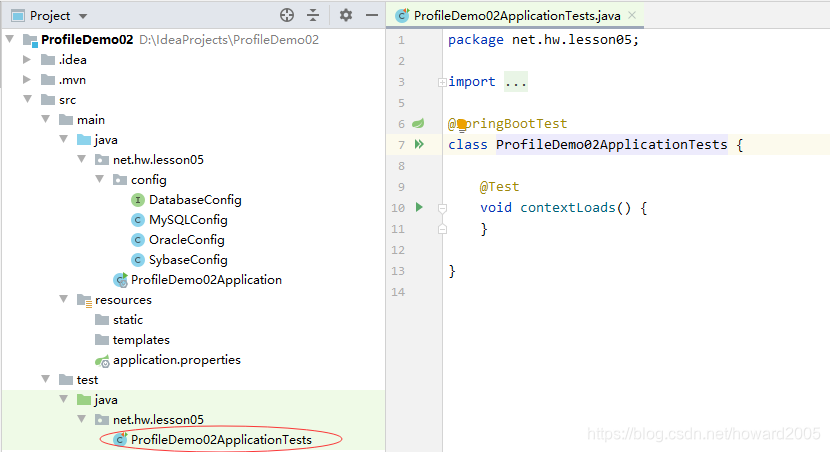Image resolution: width=830 pixels, height=452 pixels.
Task: Expand the .idea folder
Action: point(26,59)
